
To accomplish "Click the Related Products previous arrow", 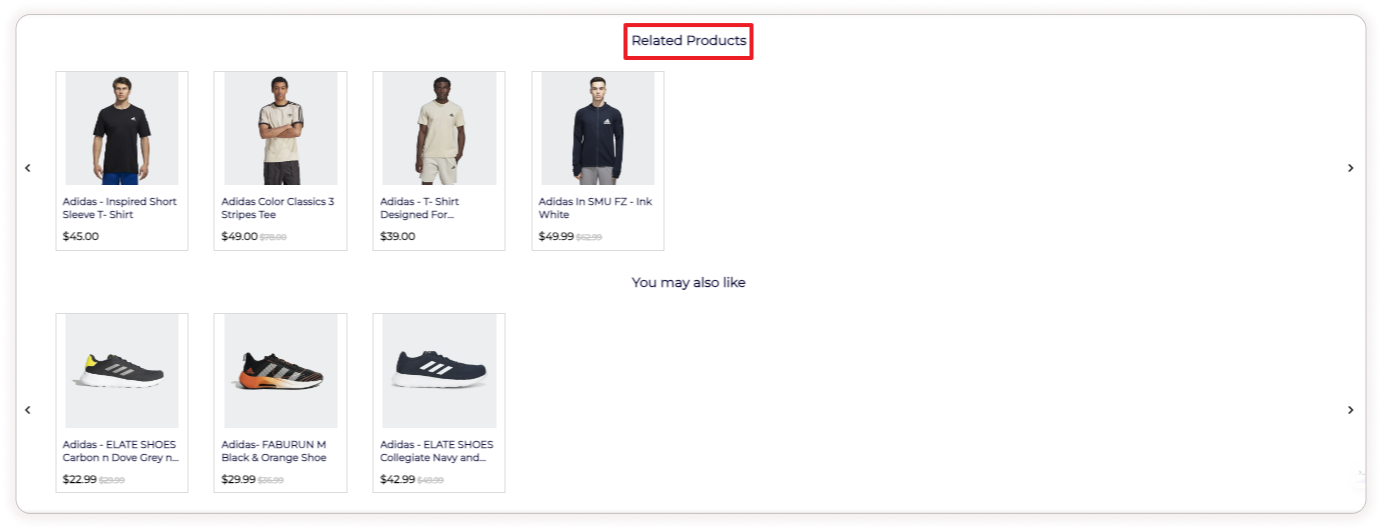I will 28,168.
